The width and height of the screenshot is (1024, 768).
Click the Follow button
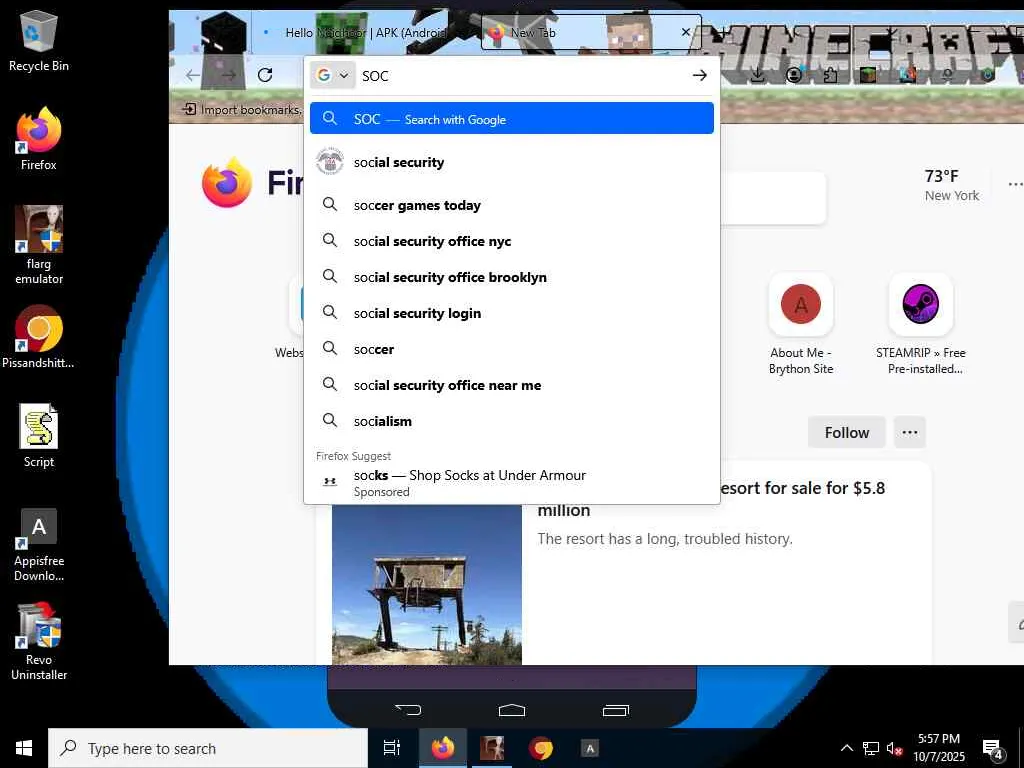tap(846, 432)
